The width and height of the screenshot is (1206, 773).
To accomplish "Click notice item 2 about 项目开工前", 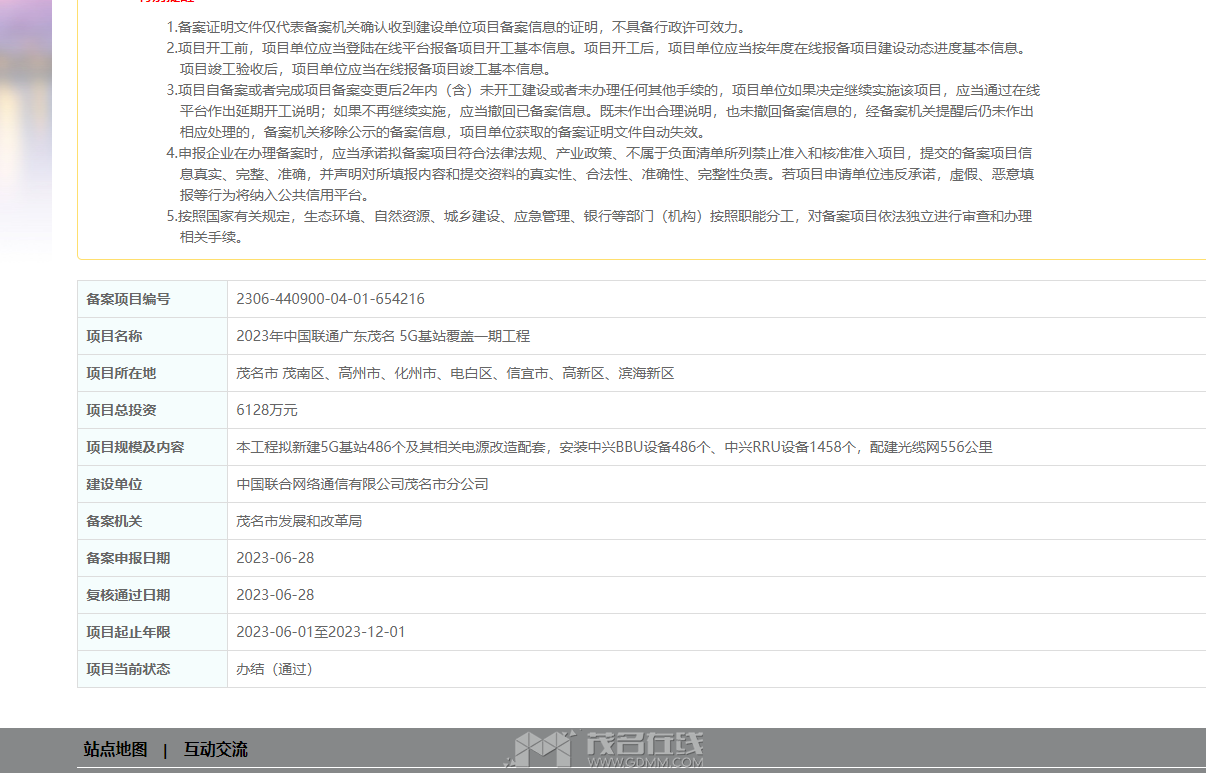I will point(596,58).
